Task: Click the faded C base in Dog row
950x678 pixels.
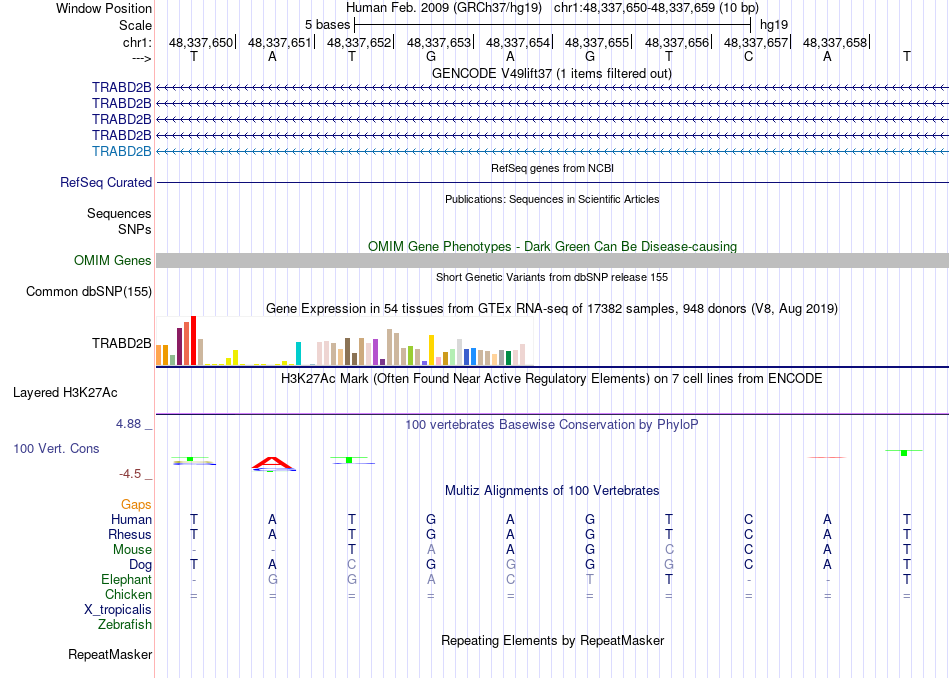Action: pyautogui.click(x=351, y=565)
